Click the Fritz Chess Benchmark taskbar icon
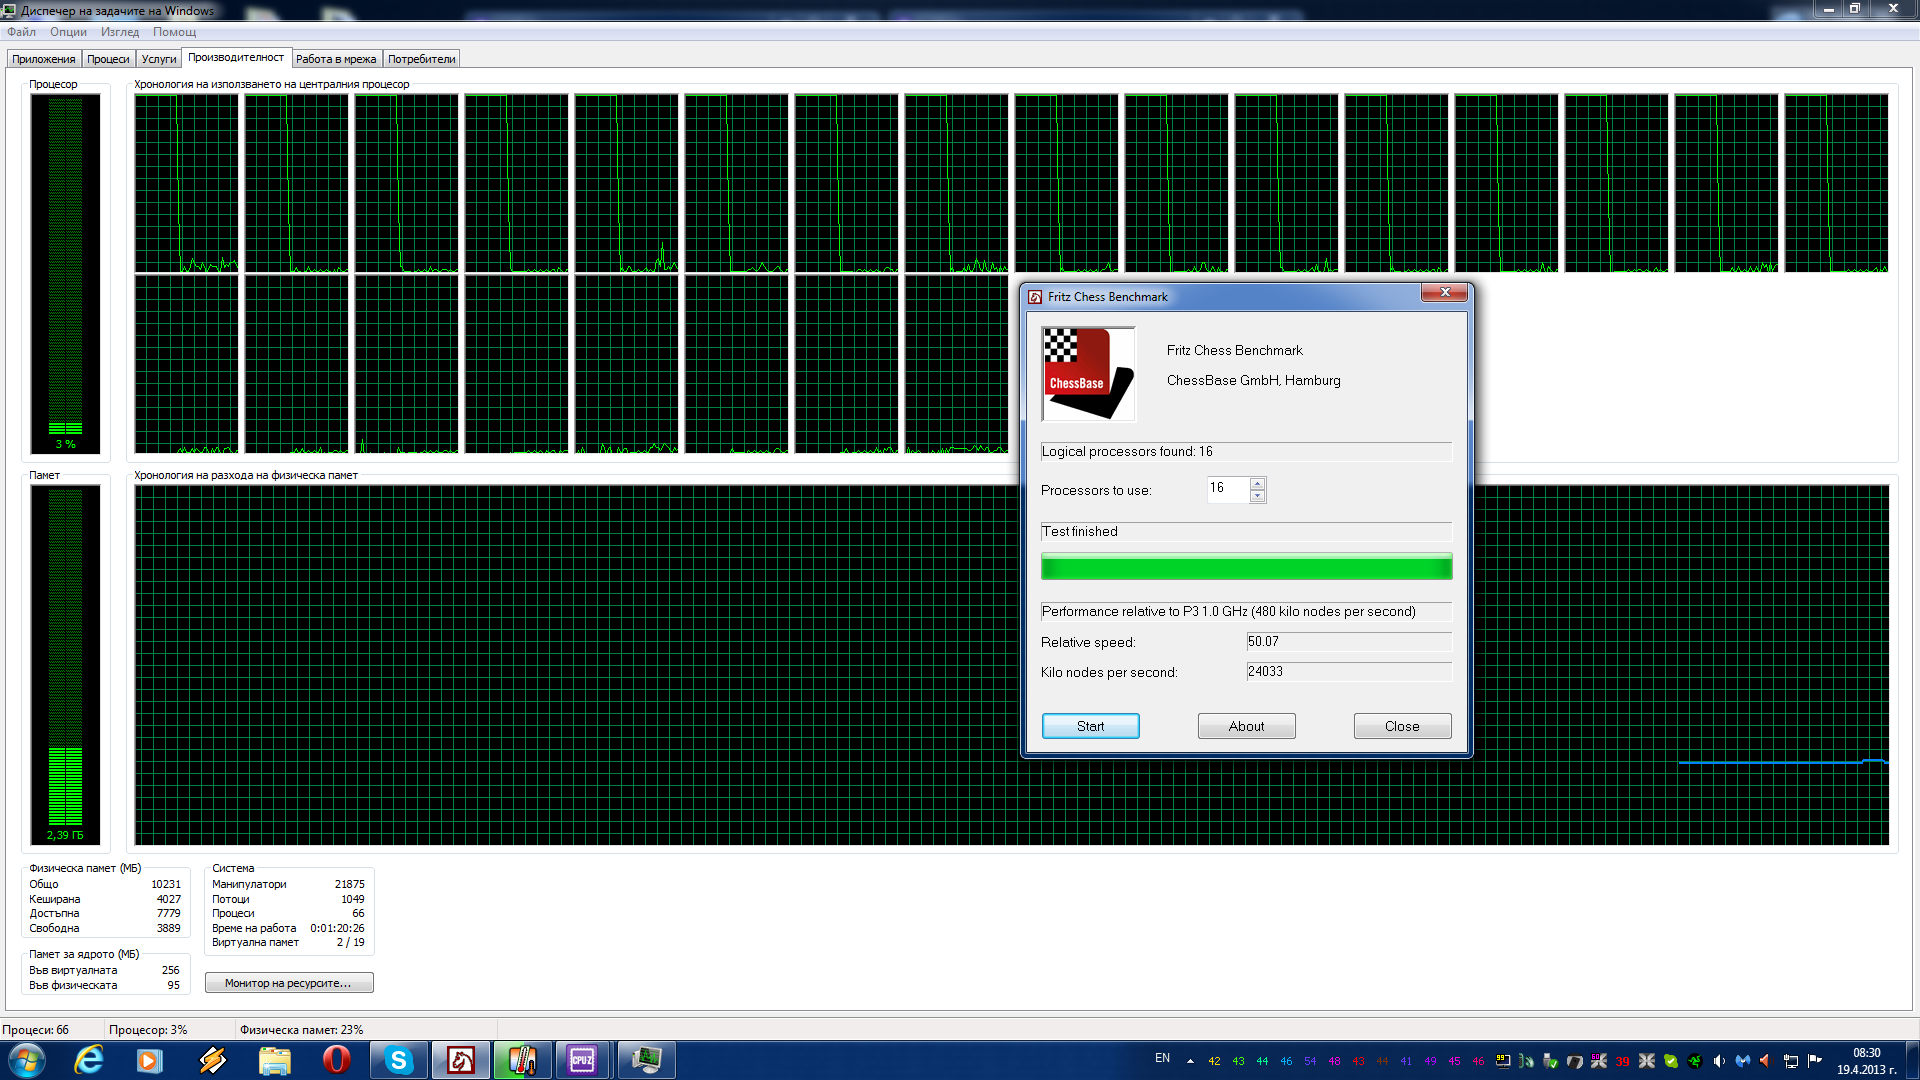 461,1060
